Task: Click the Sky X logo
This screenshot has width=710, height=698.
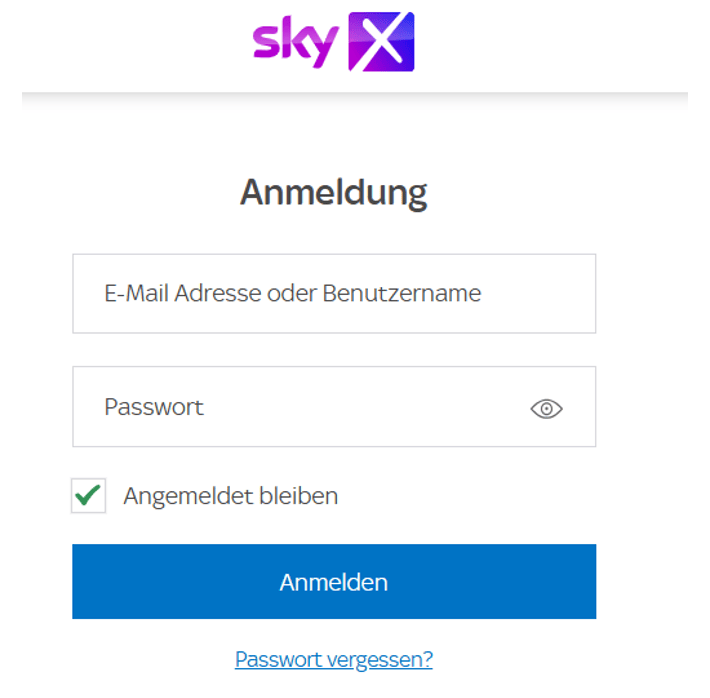Action: click(333, 42)
